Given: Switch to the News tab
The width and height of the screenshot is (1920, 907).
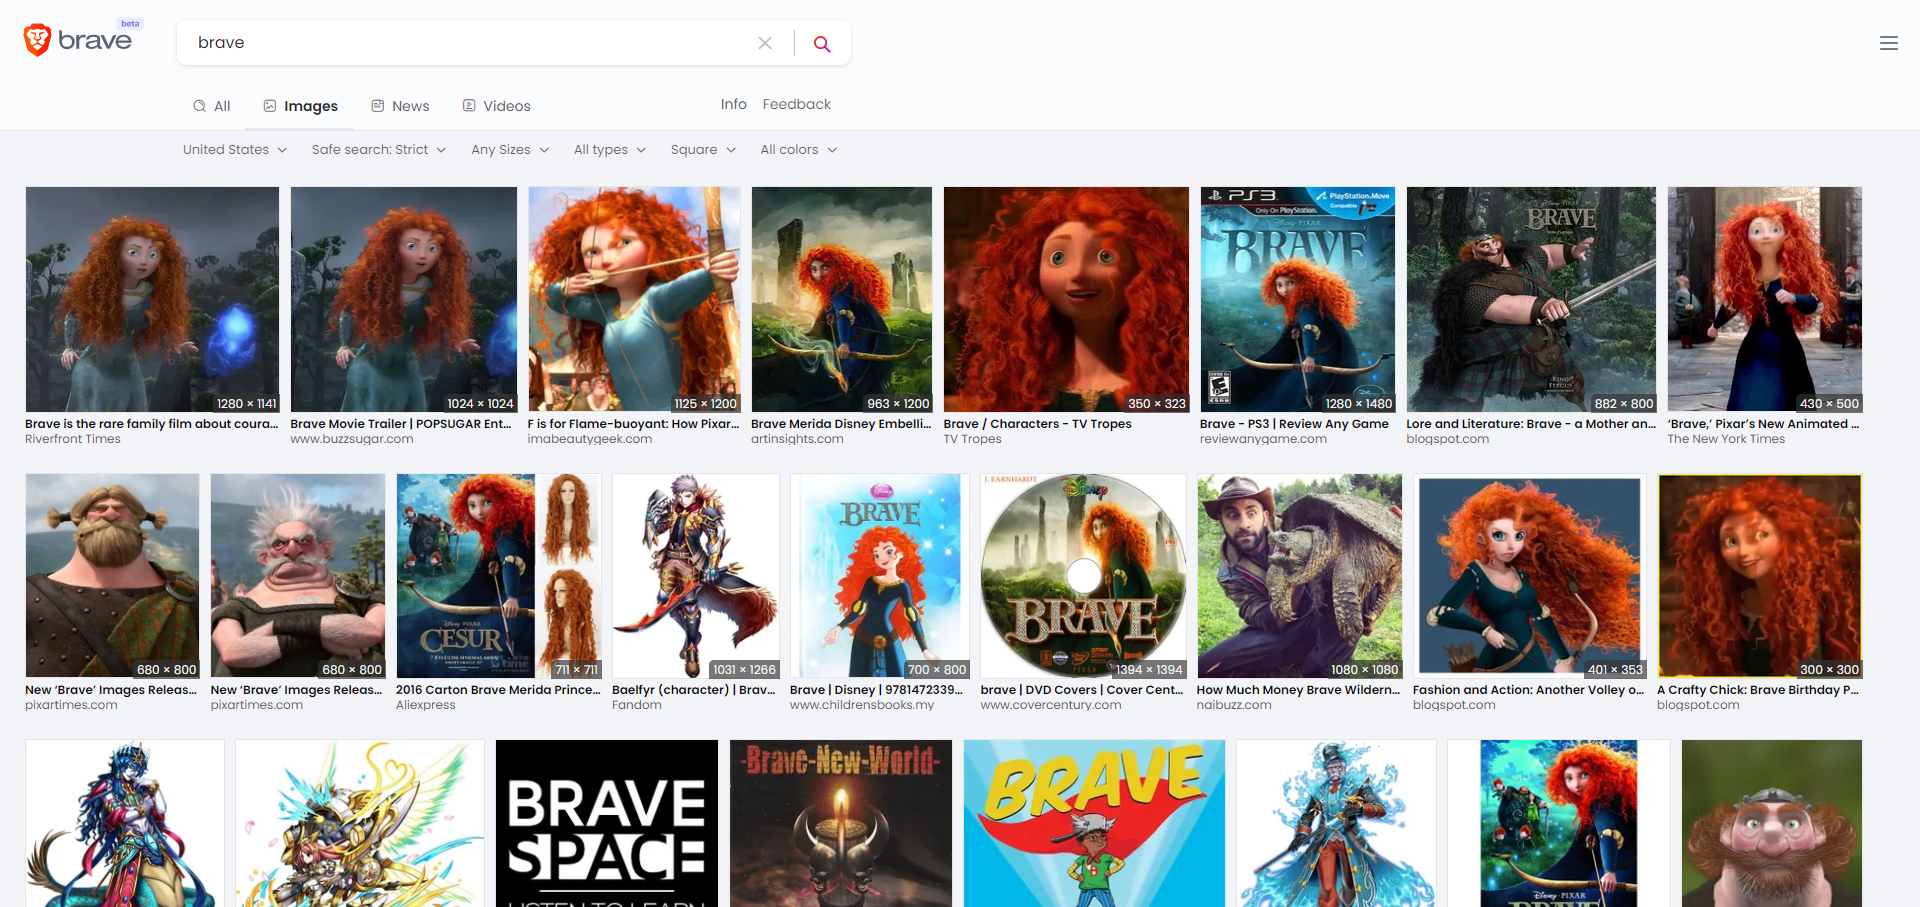Looking at the screenshot, I should coord(410,106).
